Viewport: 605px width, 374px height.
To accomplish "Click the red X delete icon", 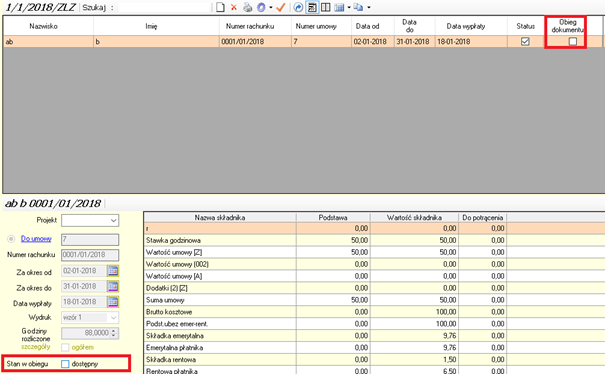I will pyautogui.click(x=234, y=7).
